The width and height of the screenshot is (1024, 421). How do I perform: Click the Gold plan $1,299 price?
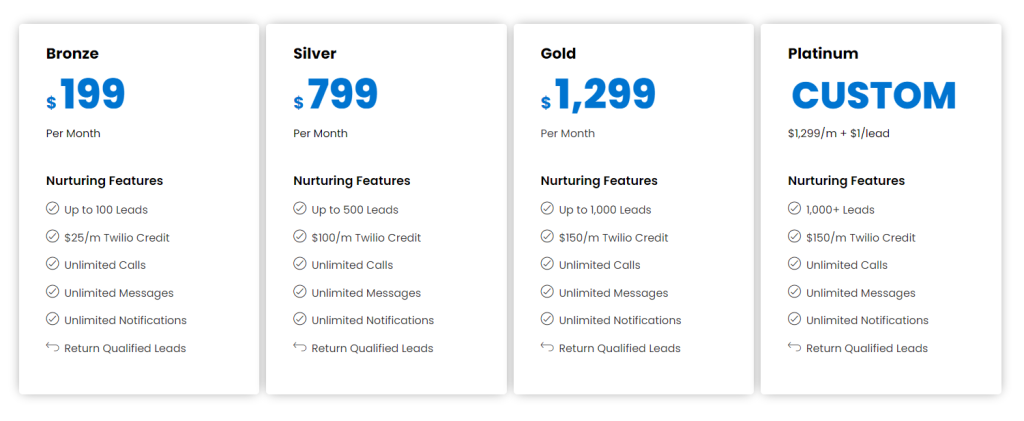[x=598, y=95]
